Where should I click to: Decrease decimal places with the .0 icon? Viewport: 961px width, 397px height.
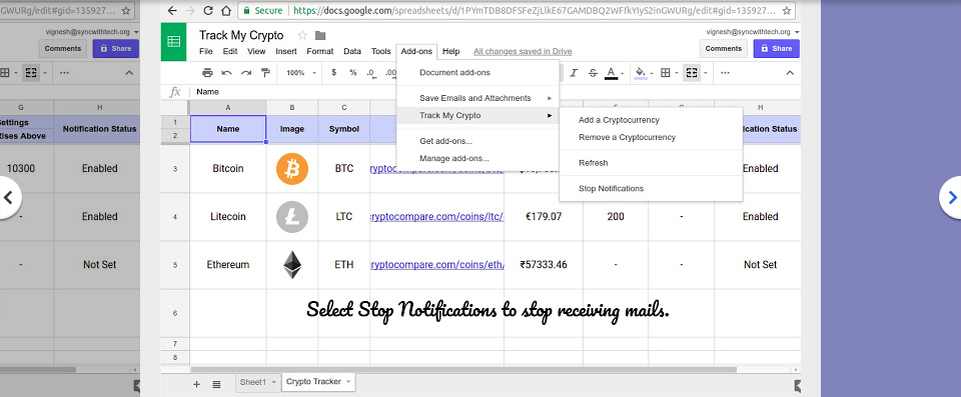(x=371, y=73)
